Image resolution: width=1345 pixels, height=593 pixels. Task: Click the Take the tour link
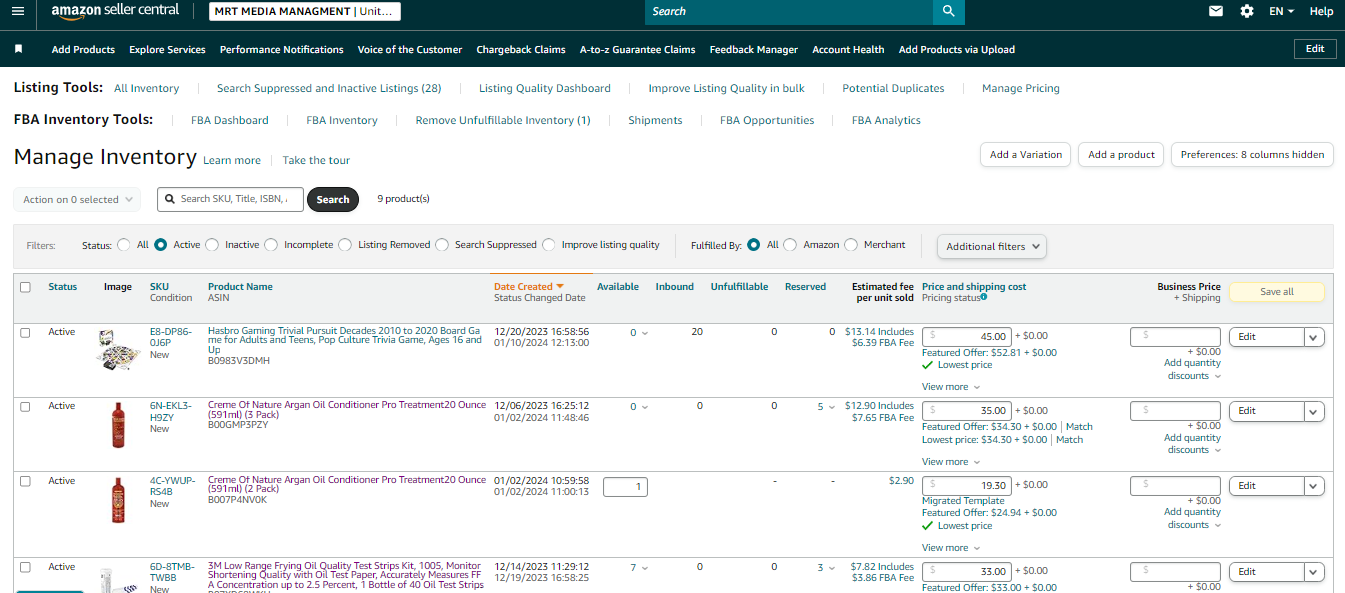coord(316,160)
